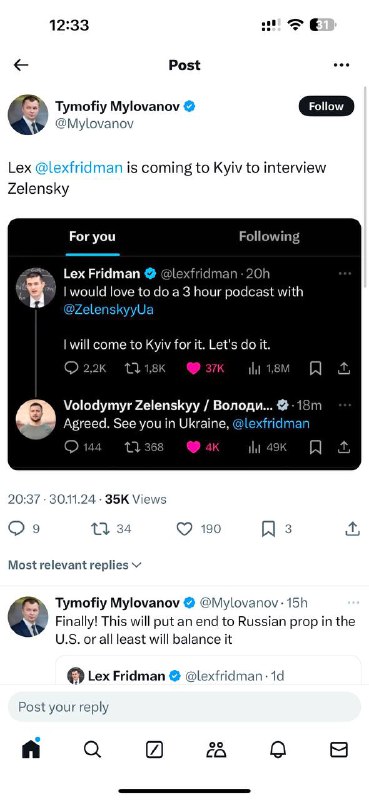Go back using the arrow icon

[x=21, y=65]
